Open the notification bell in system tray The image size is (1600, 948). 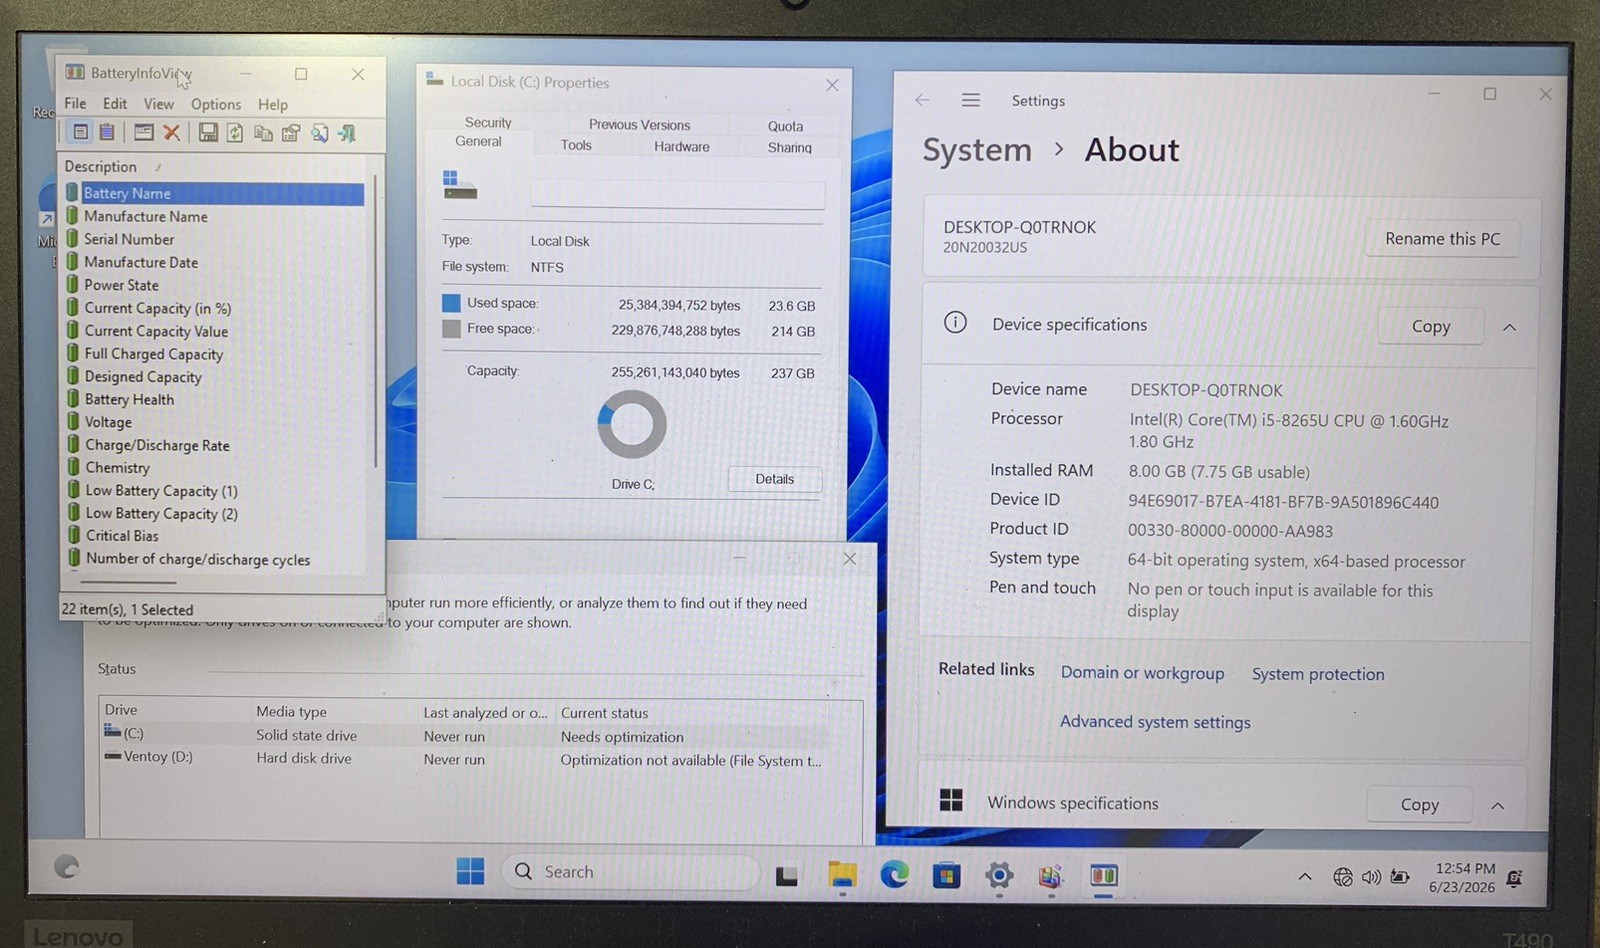(1514, 878)
